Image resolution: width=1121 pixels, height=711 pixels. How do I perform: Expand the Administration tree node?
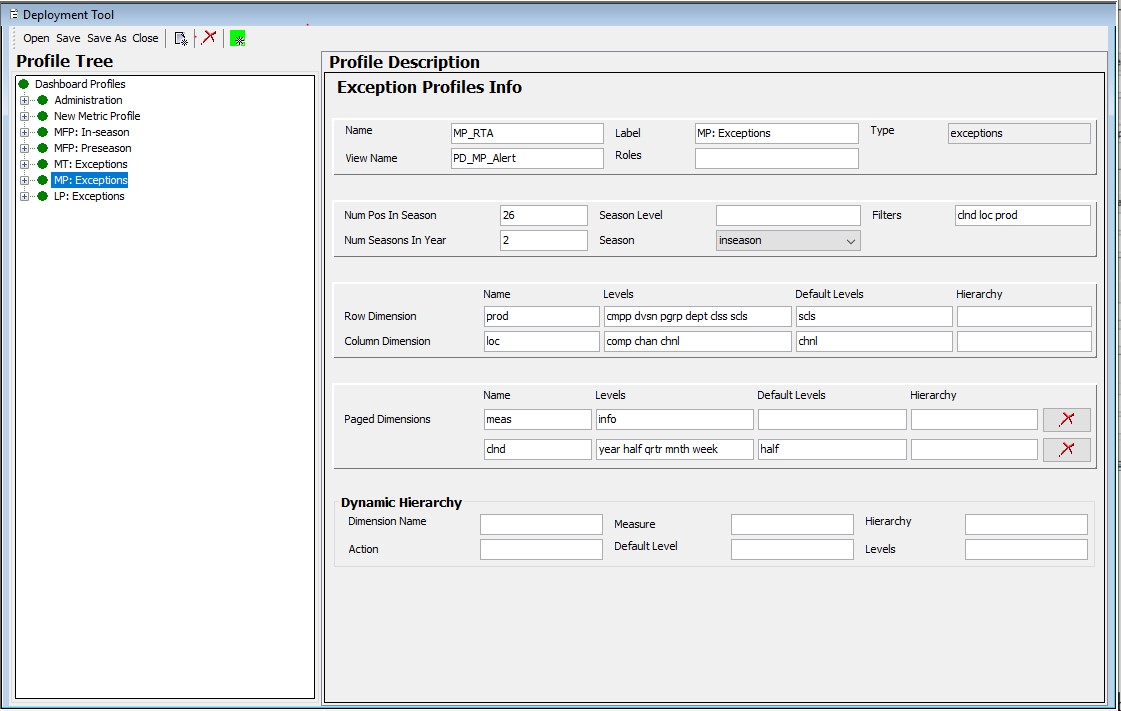pos(24,100)
